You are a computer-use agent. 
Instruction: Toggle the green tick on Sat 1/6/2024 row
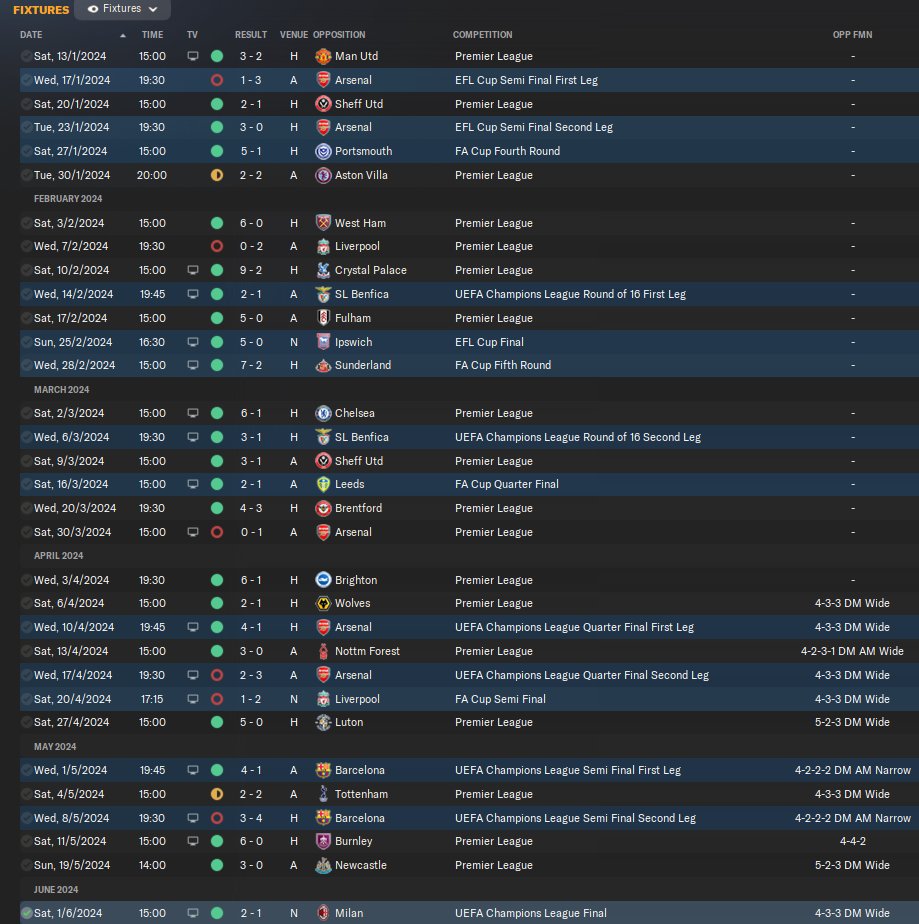click(x=26, y=913)
